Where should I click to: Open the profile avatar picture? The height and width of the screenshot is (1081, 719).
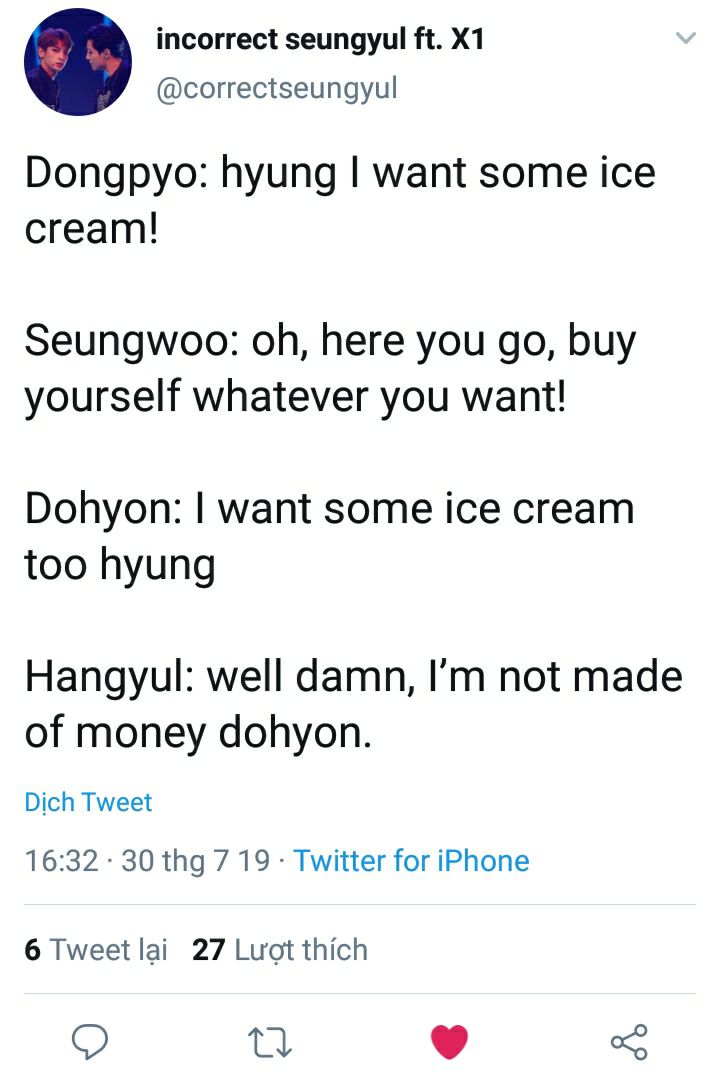[78, 62]
